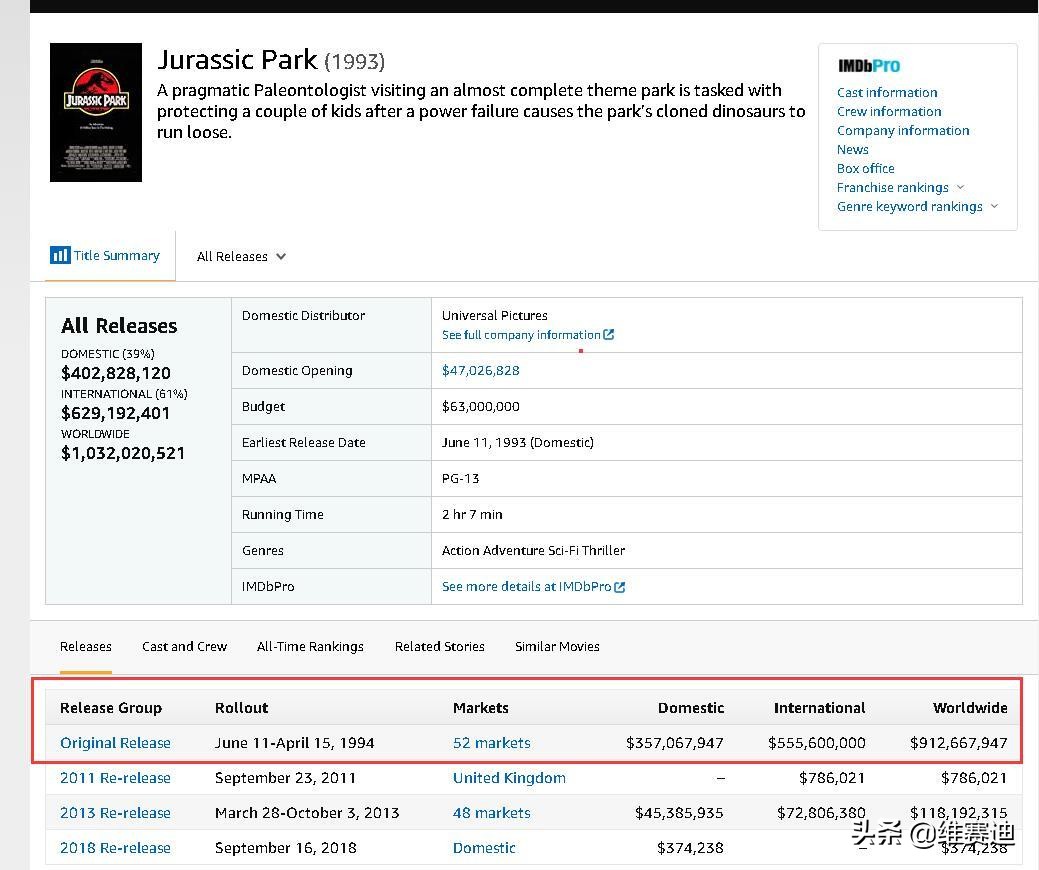
Task: Select the $63,000,000 budget value
Action: coord(480,407)
